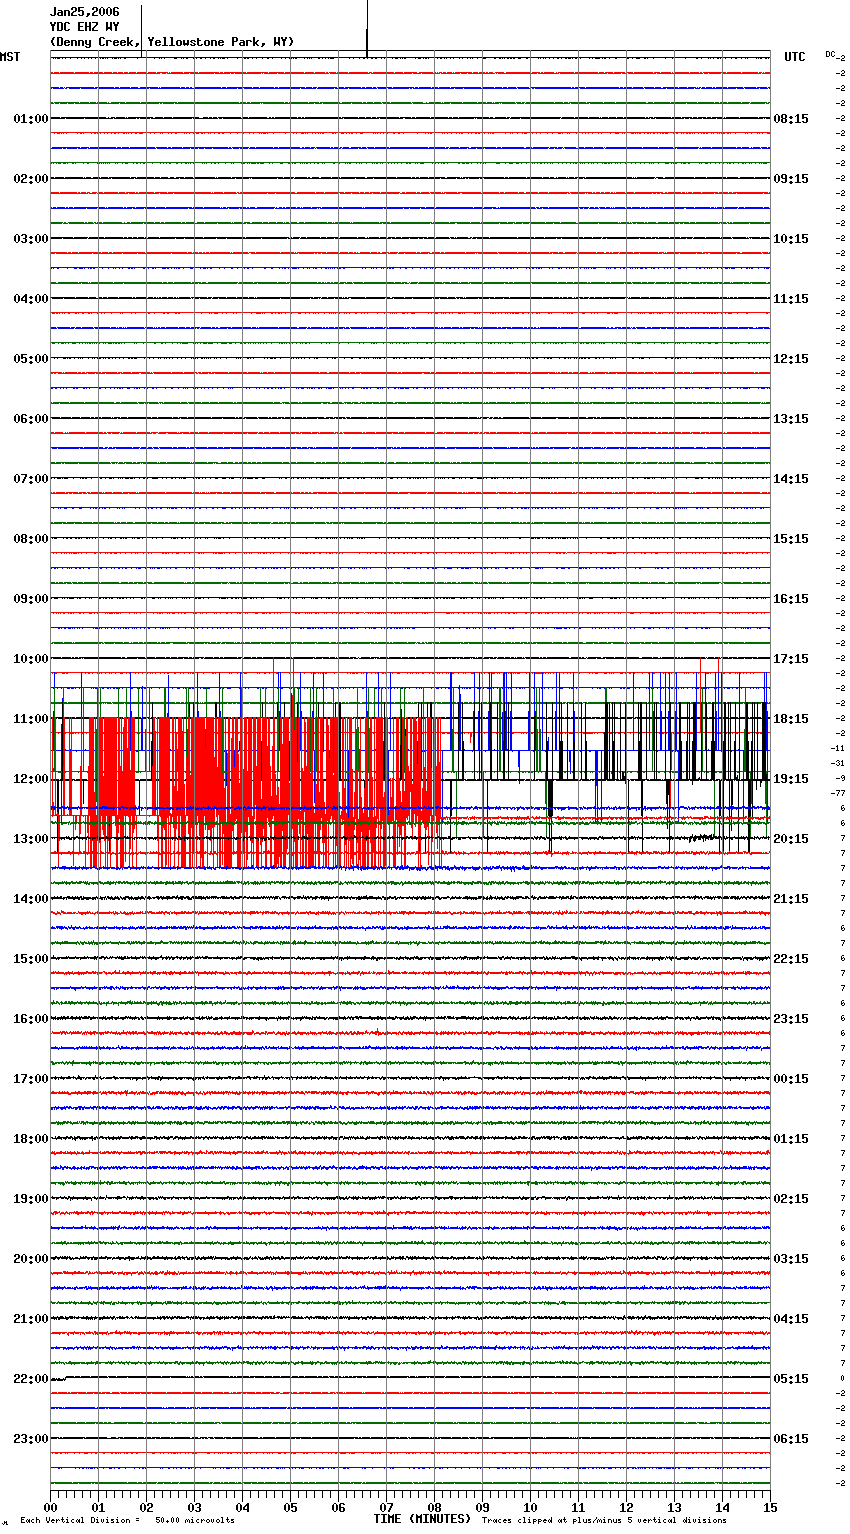Click the '03:00' MST row label
The height and width of the screenshot is (1534, 850).
[31, 239]
